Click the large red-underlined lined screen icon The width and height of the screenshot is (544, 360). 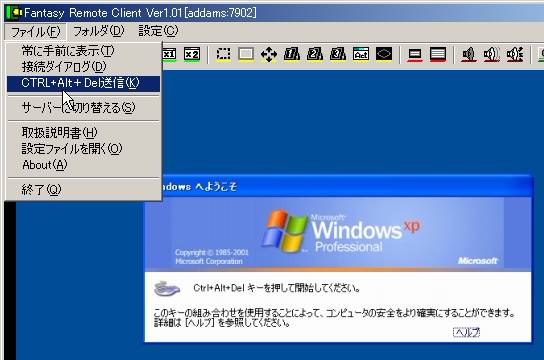click(x=438, y=54)
